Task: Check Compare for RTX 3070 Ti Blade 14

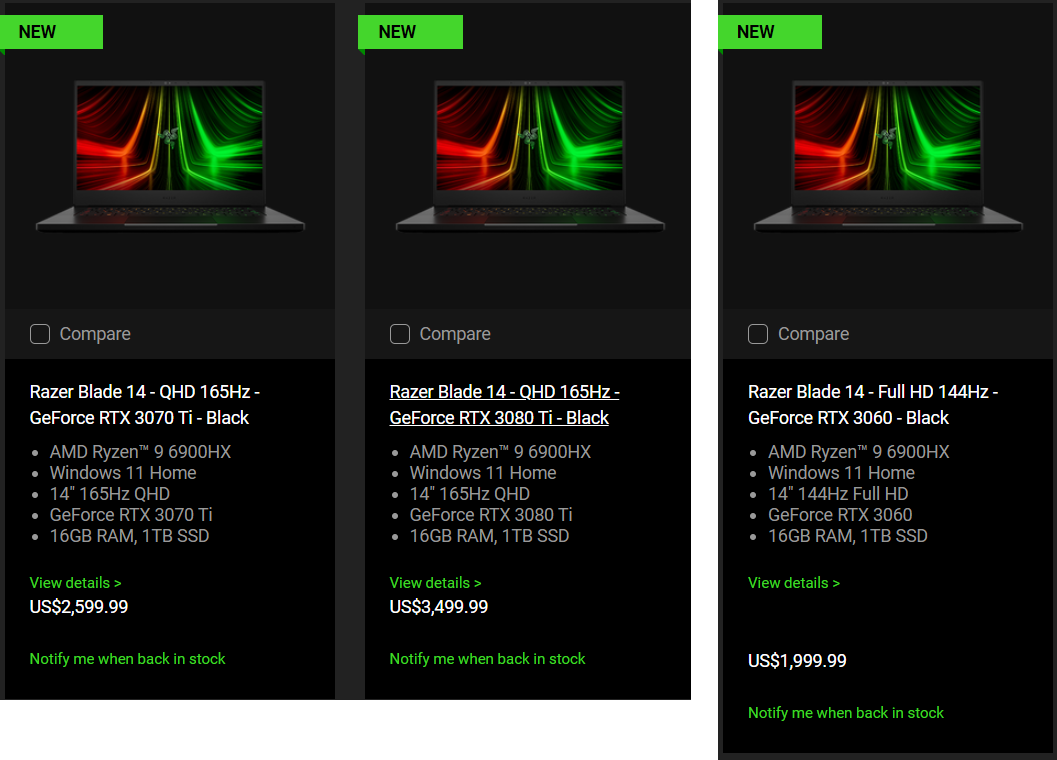Action: tap(40, 334)
